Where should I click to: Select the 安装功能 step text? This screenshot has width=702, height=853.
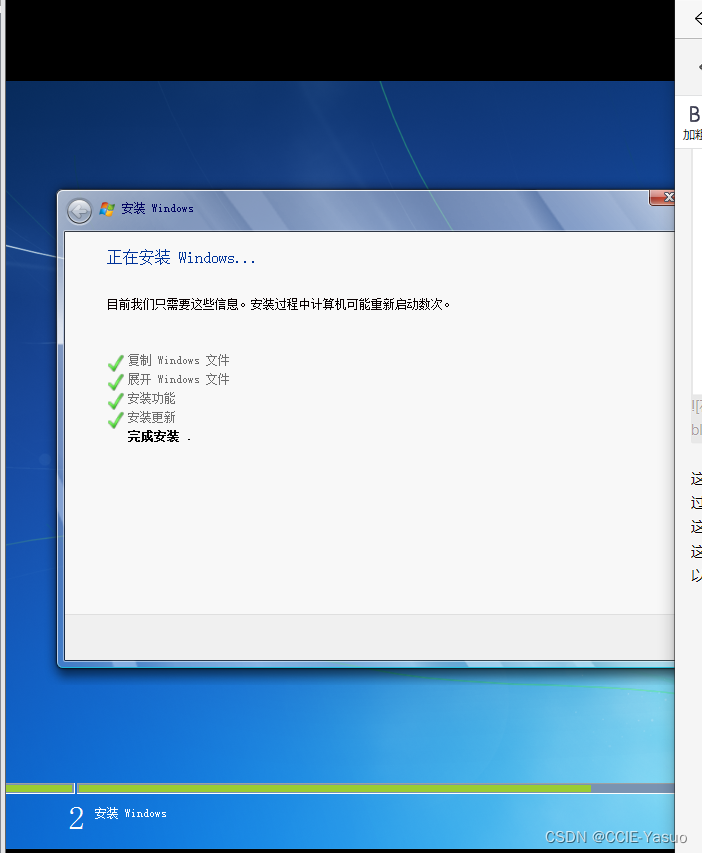[x=151, y=398]
